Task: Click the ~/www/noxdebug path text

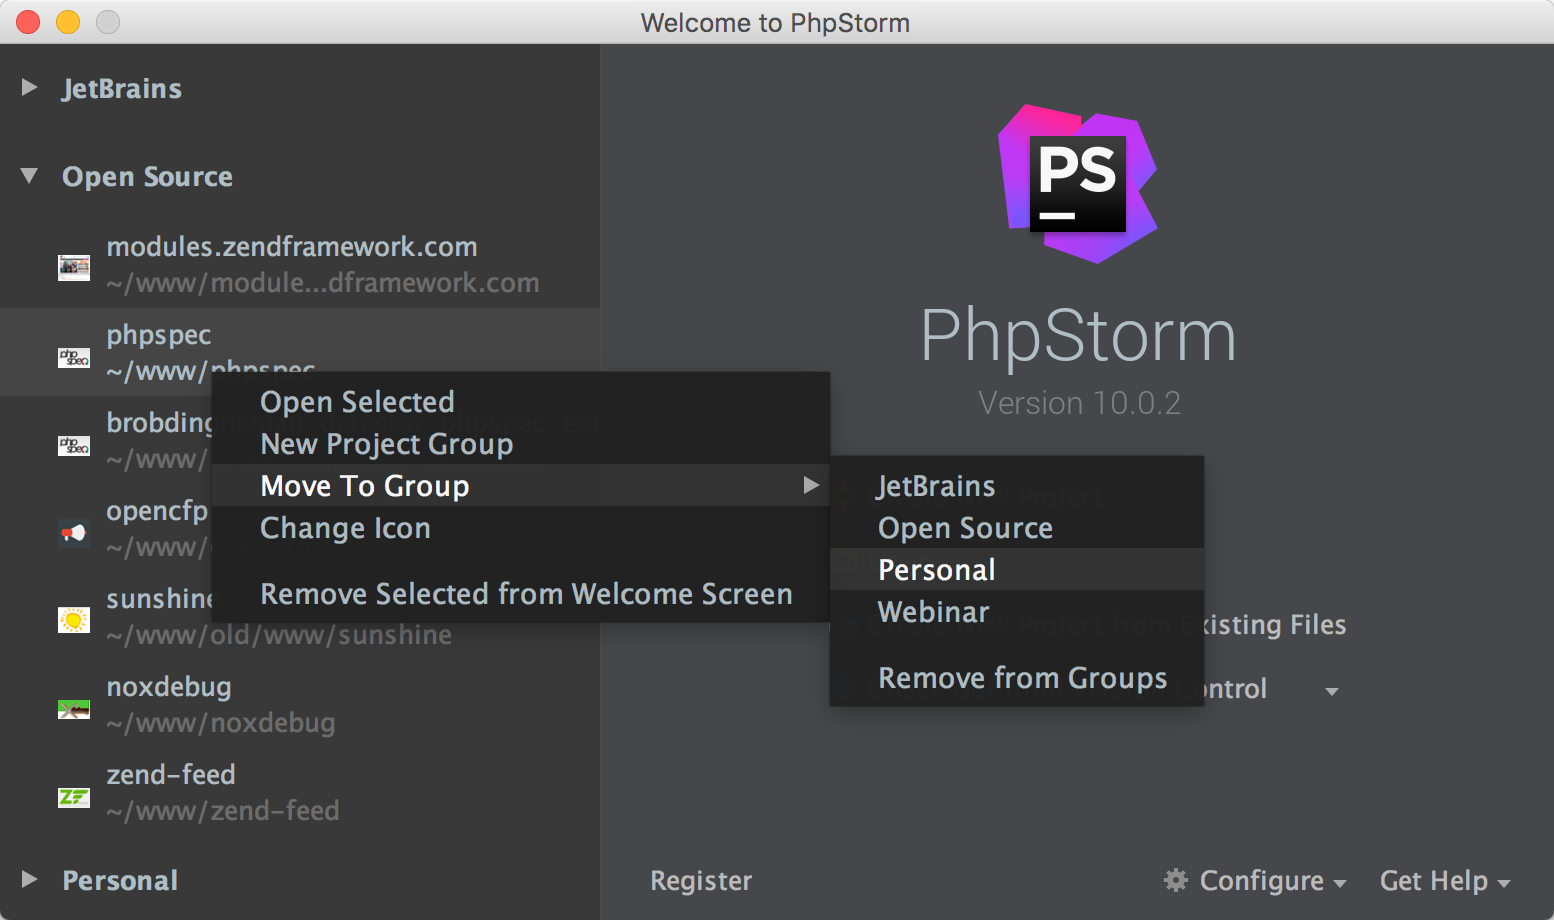Action: [221, 723]
